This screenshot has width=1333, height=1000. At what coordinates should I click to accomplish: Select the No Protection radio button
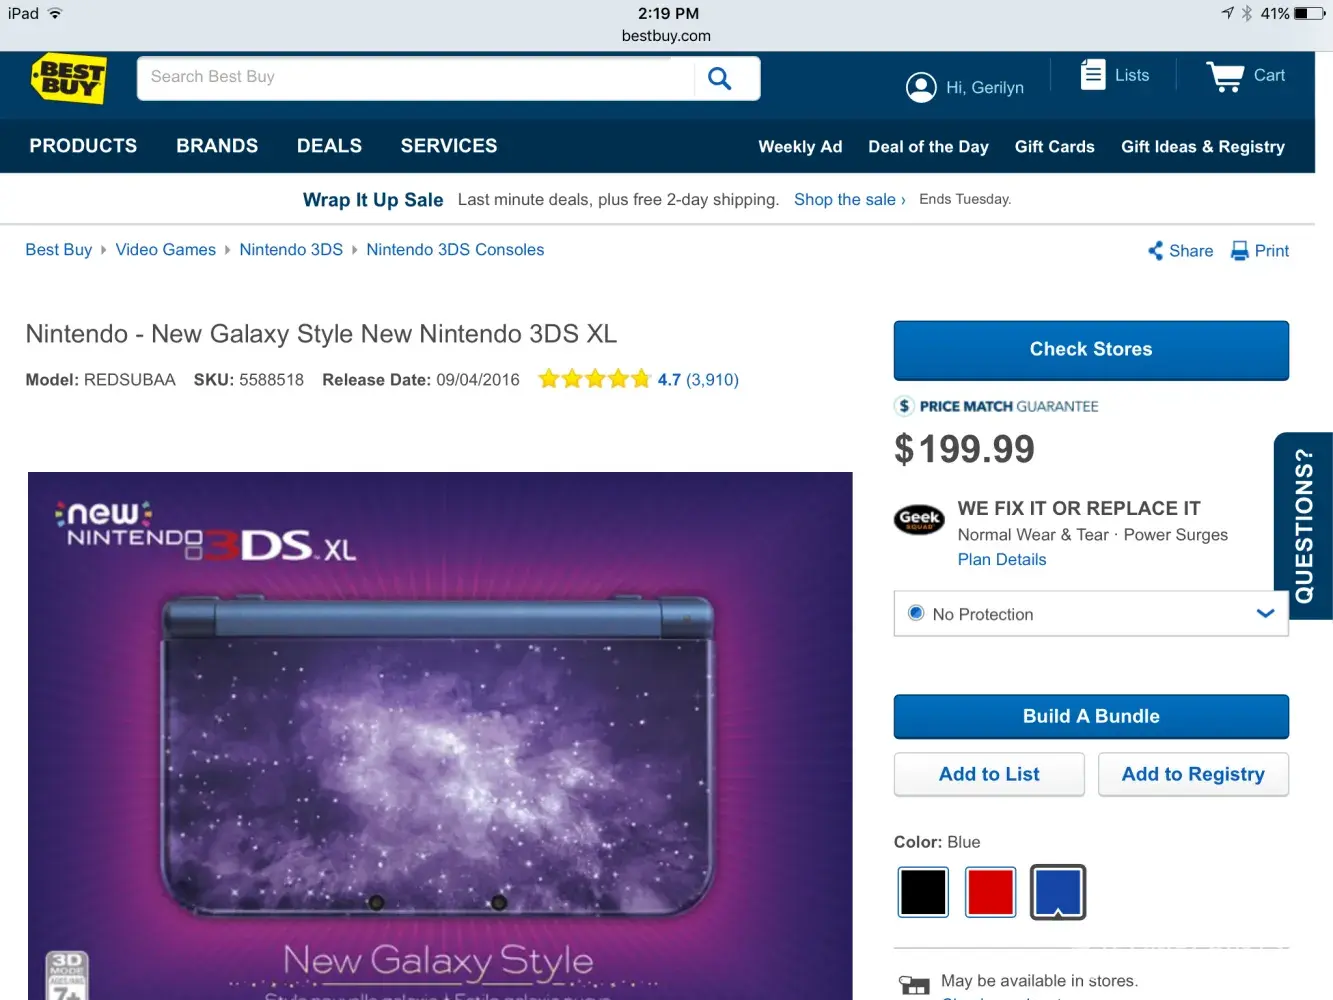(916, 613)
